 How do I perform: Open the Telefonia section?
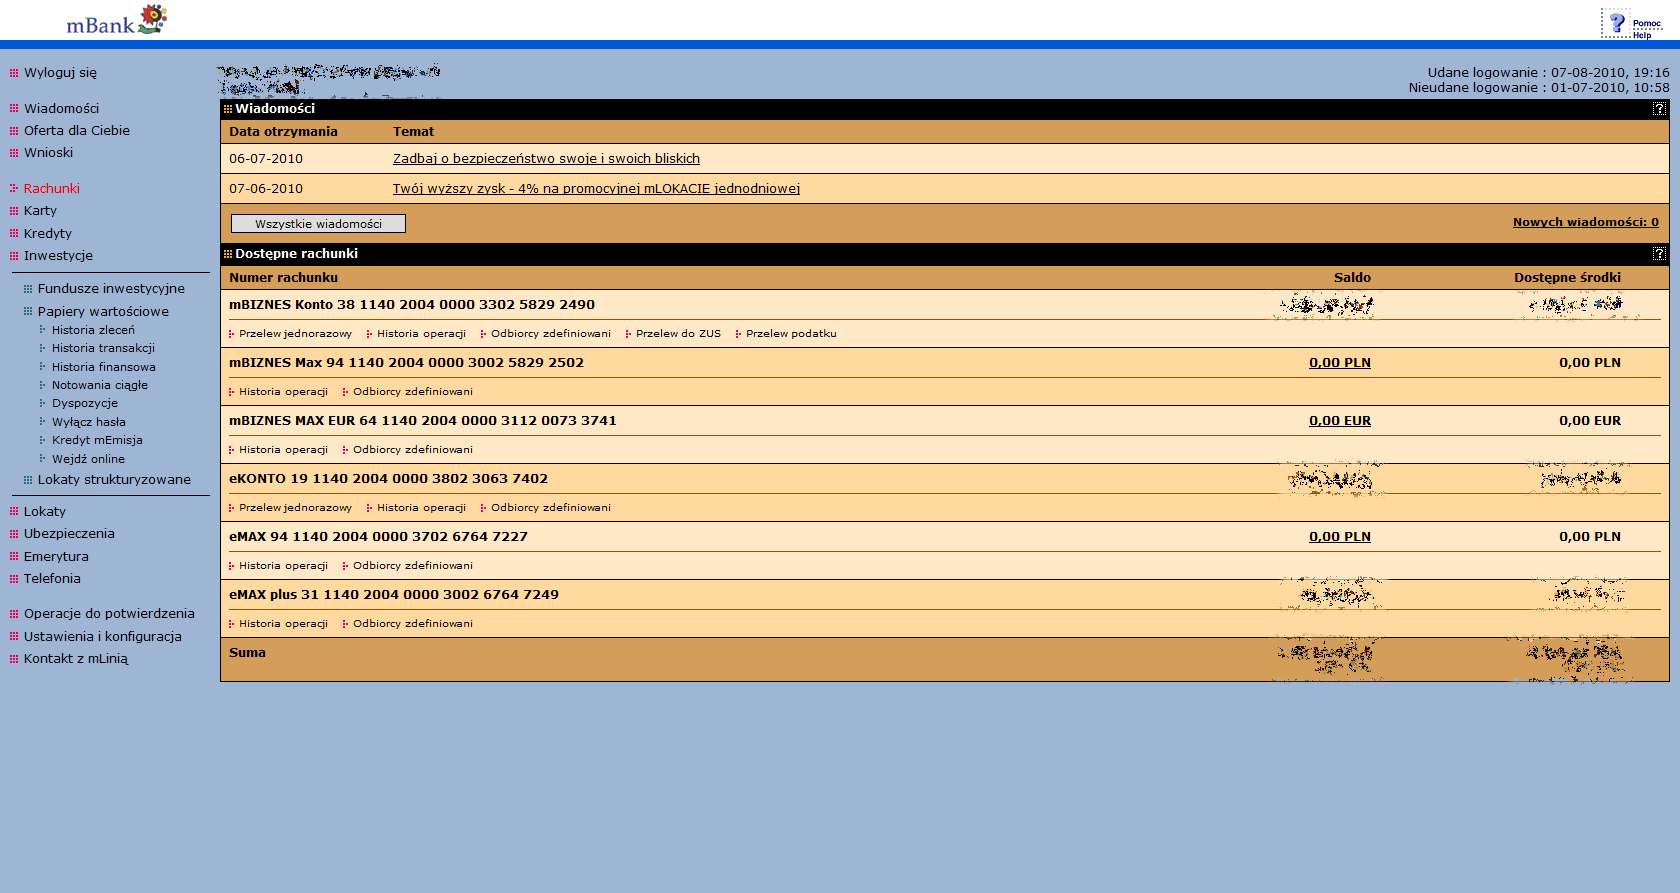tap(52, 579)
